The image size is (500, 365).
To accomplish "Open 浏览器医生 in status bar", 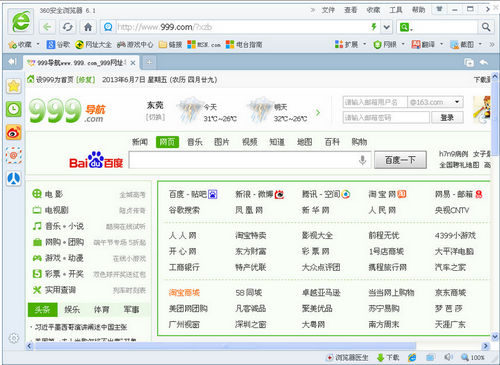I will pos(347,358).
